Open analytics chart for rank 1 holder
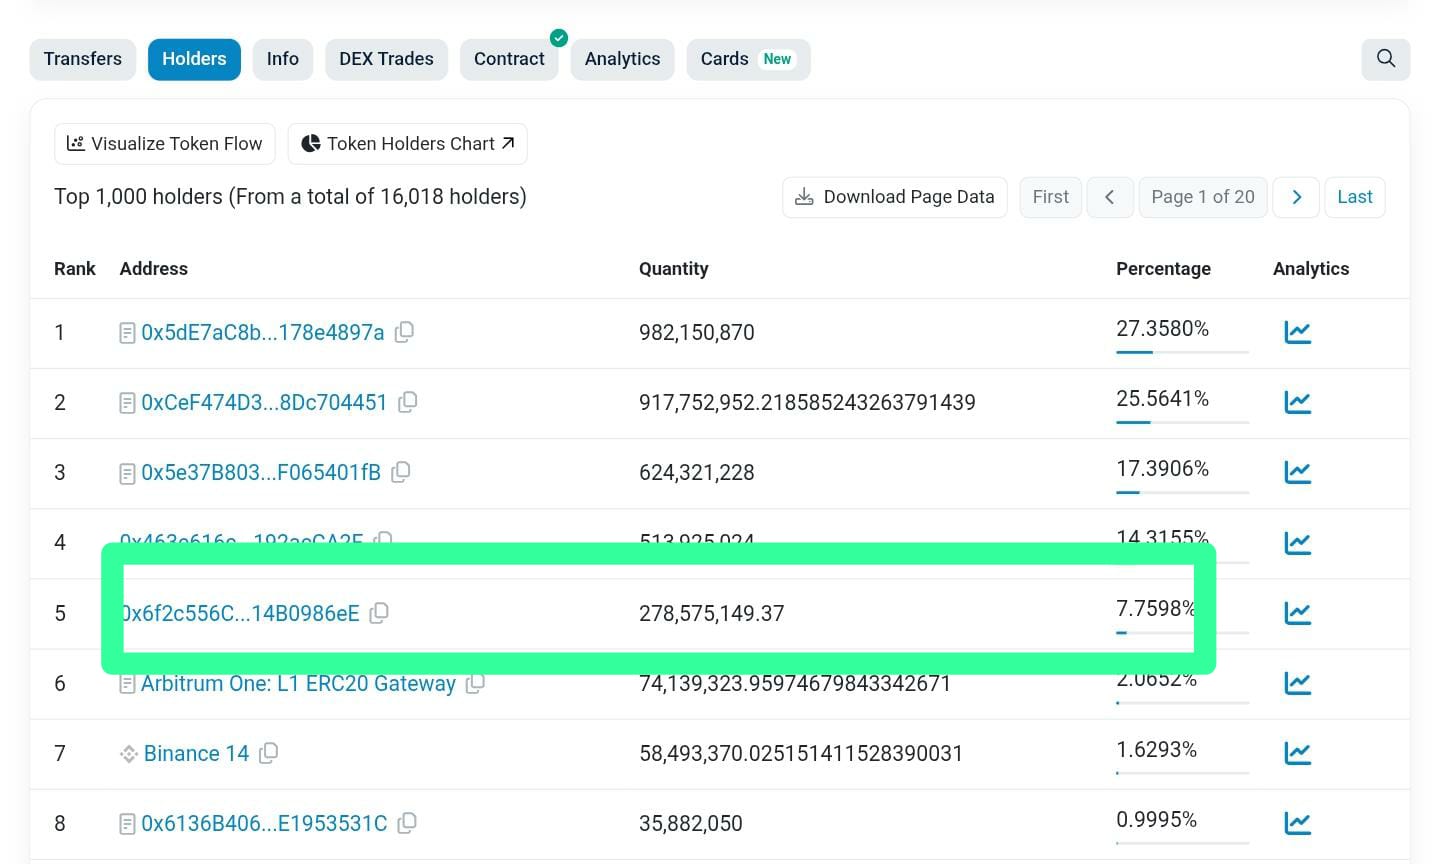 point(1297,332)
